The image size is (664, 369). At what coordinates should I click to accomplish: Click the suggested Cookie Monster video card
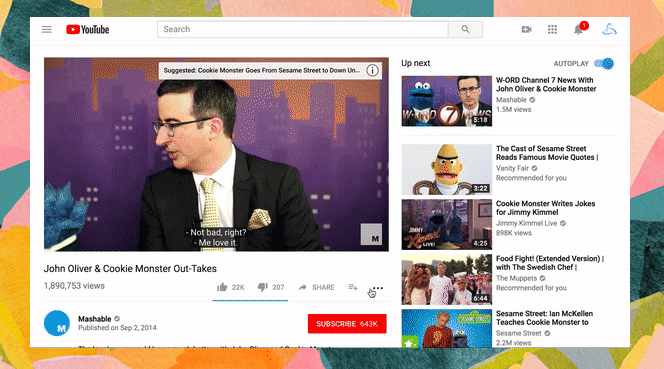coord(270,70)
